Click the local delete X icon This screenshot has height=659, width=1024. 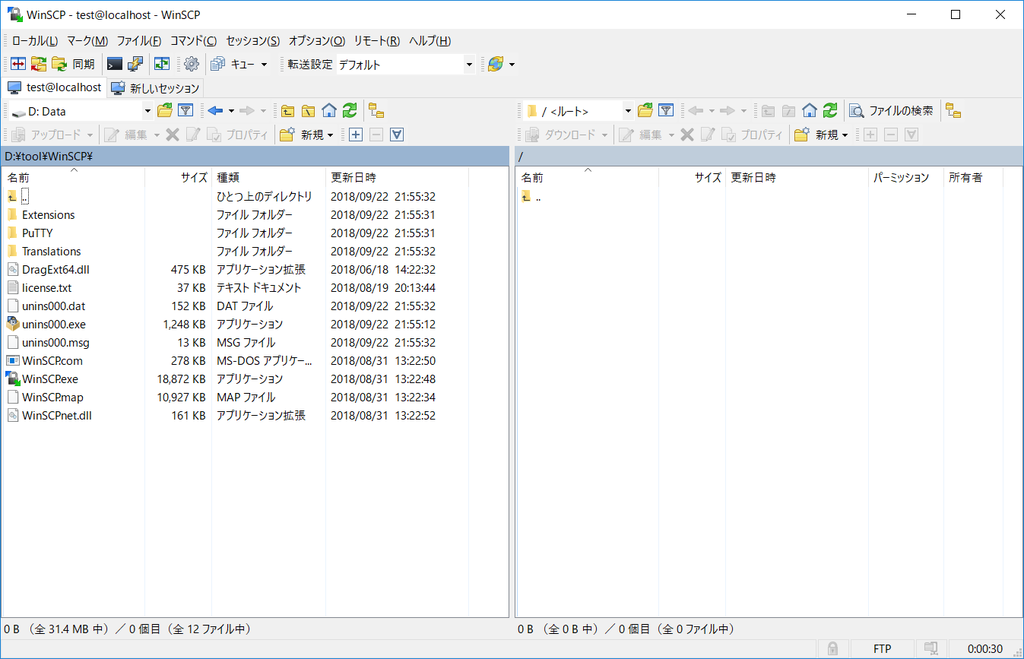pyautogui.click(x=172, y=135)
